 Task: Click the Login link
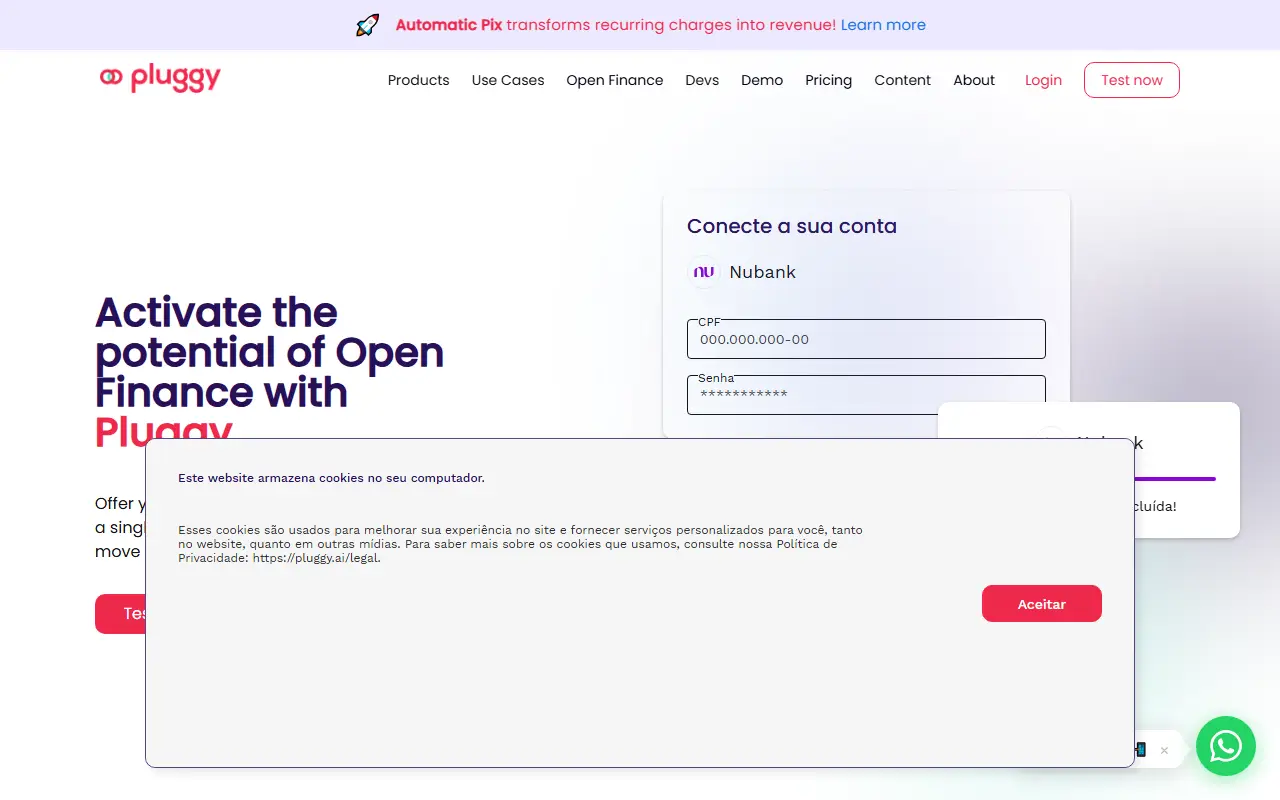1043,80
